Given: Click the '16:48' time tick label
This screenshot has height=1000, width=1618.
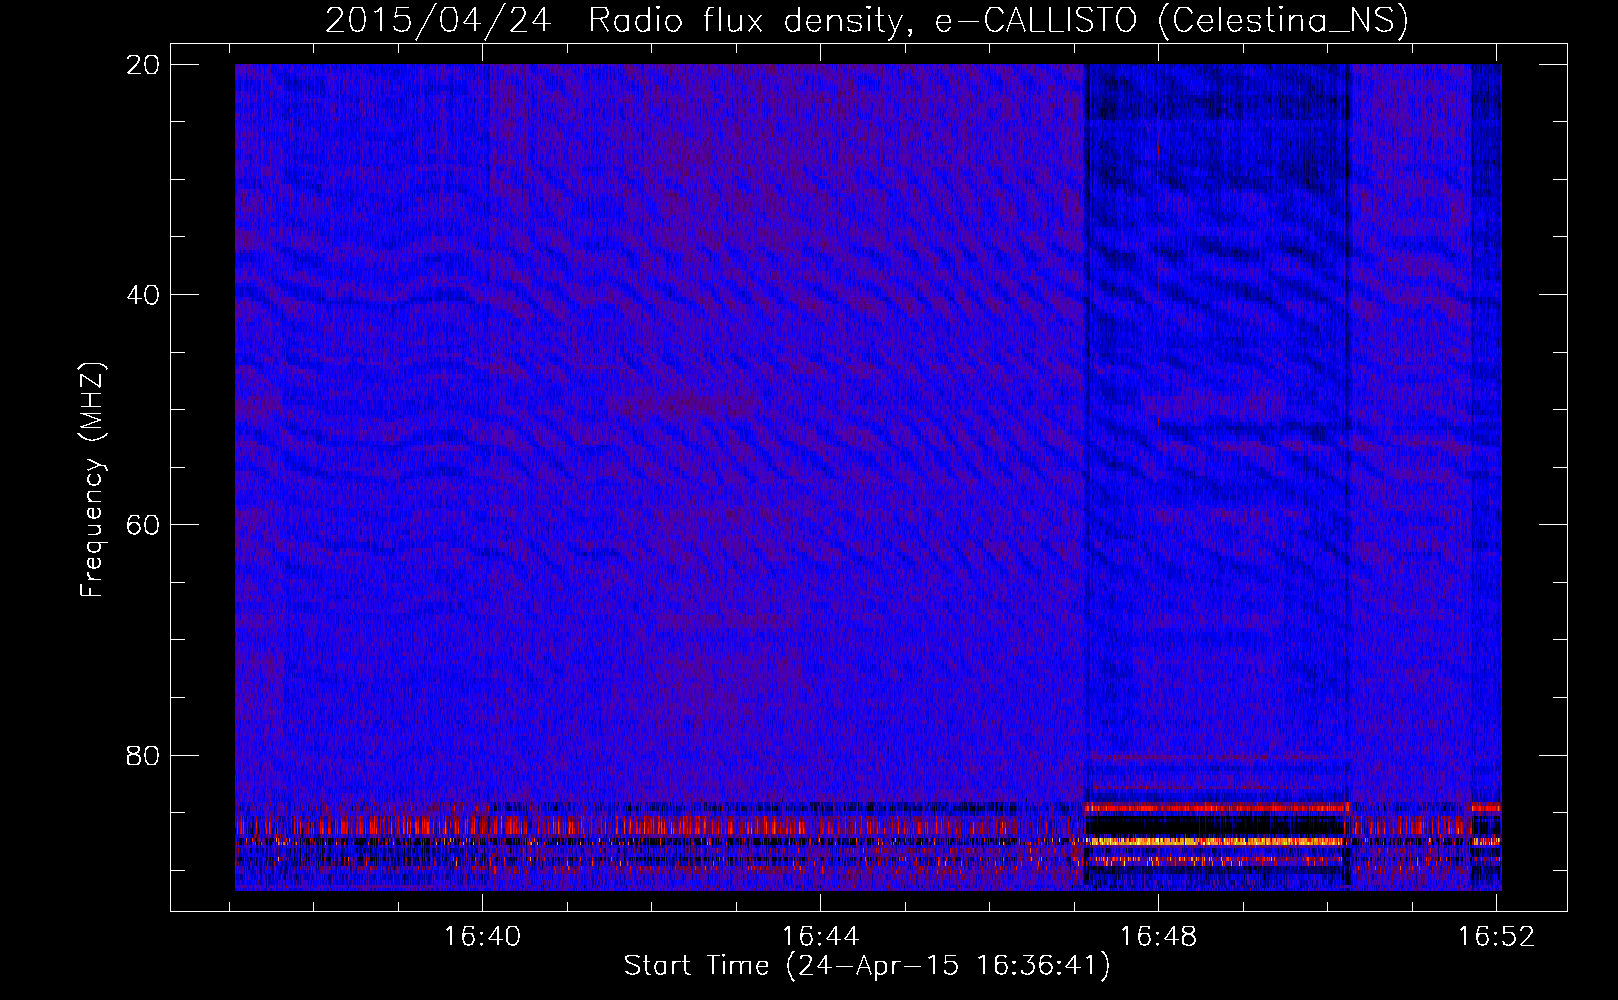Looking at the screenshot, I should pyautogui.click(x=1158, y=937).
